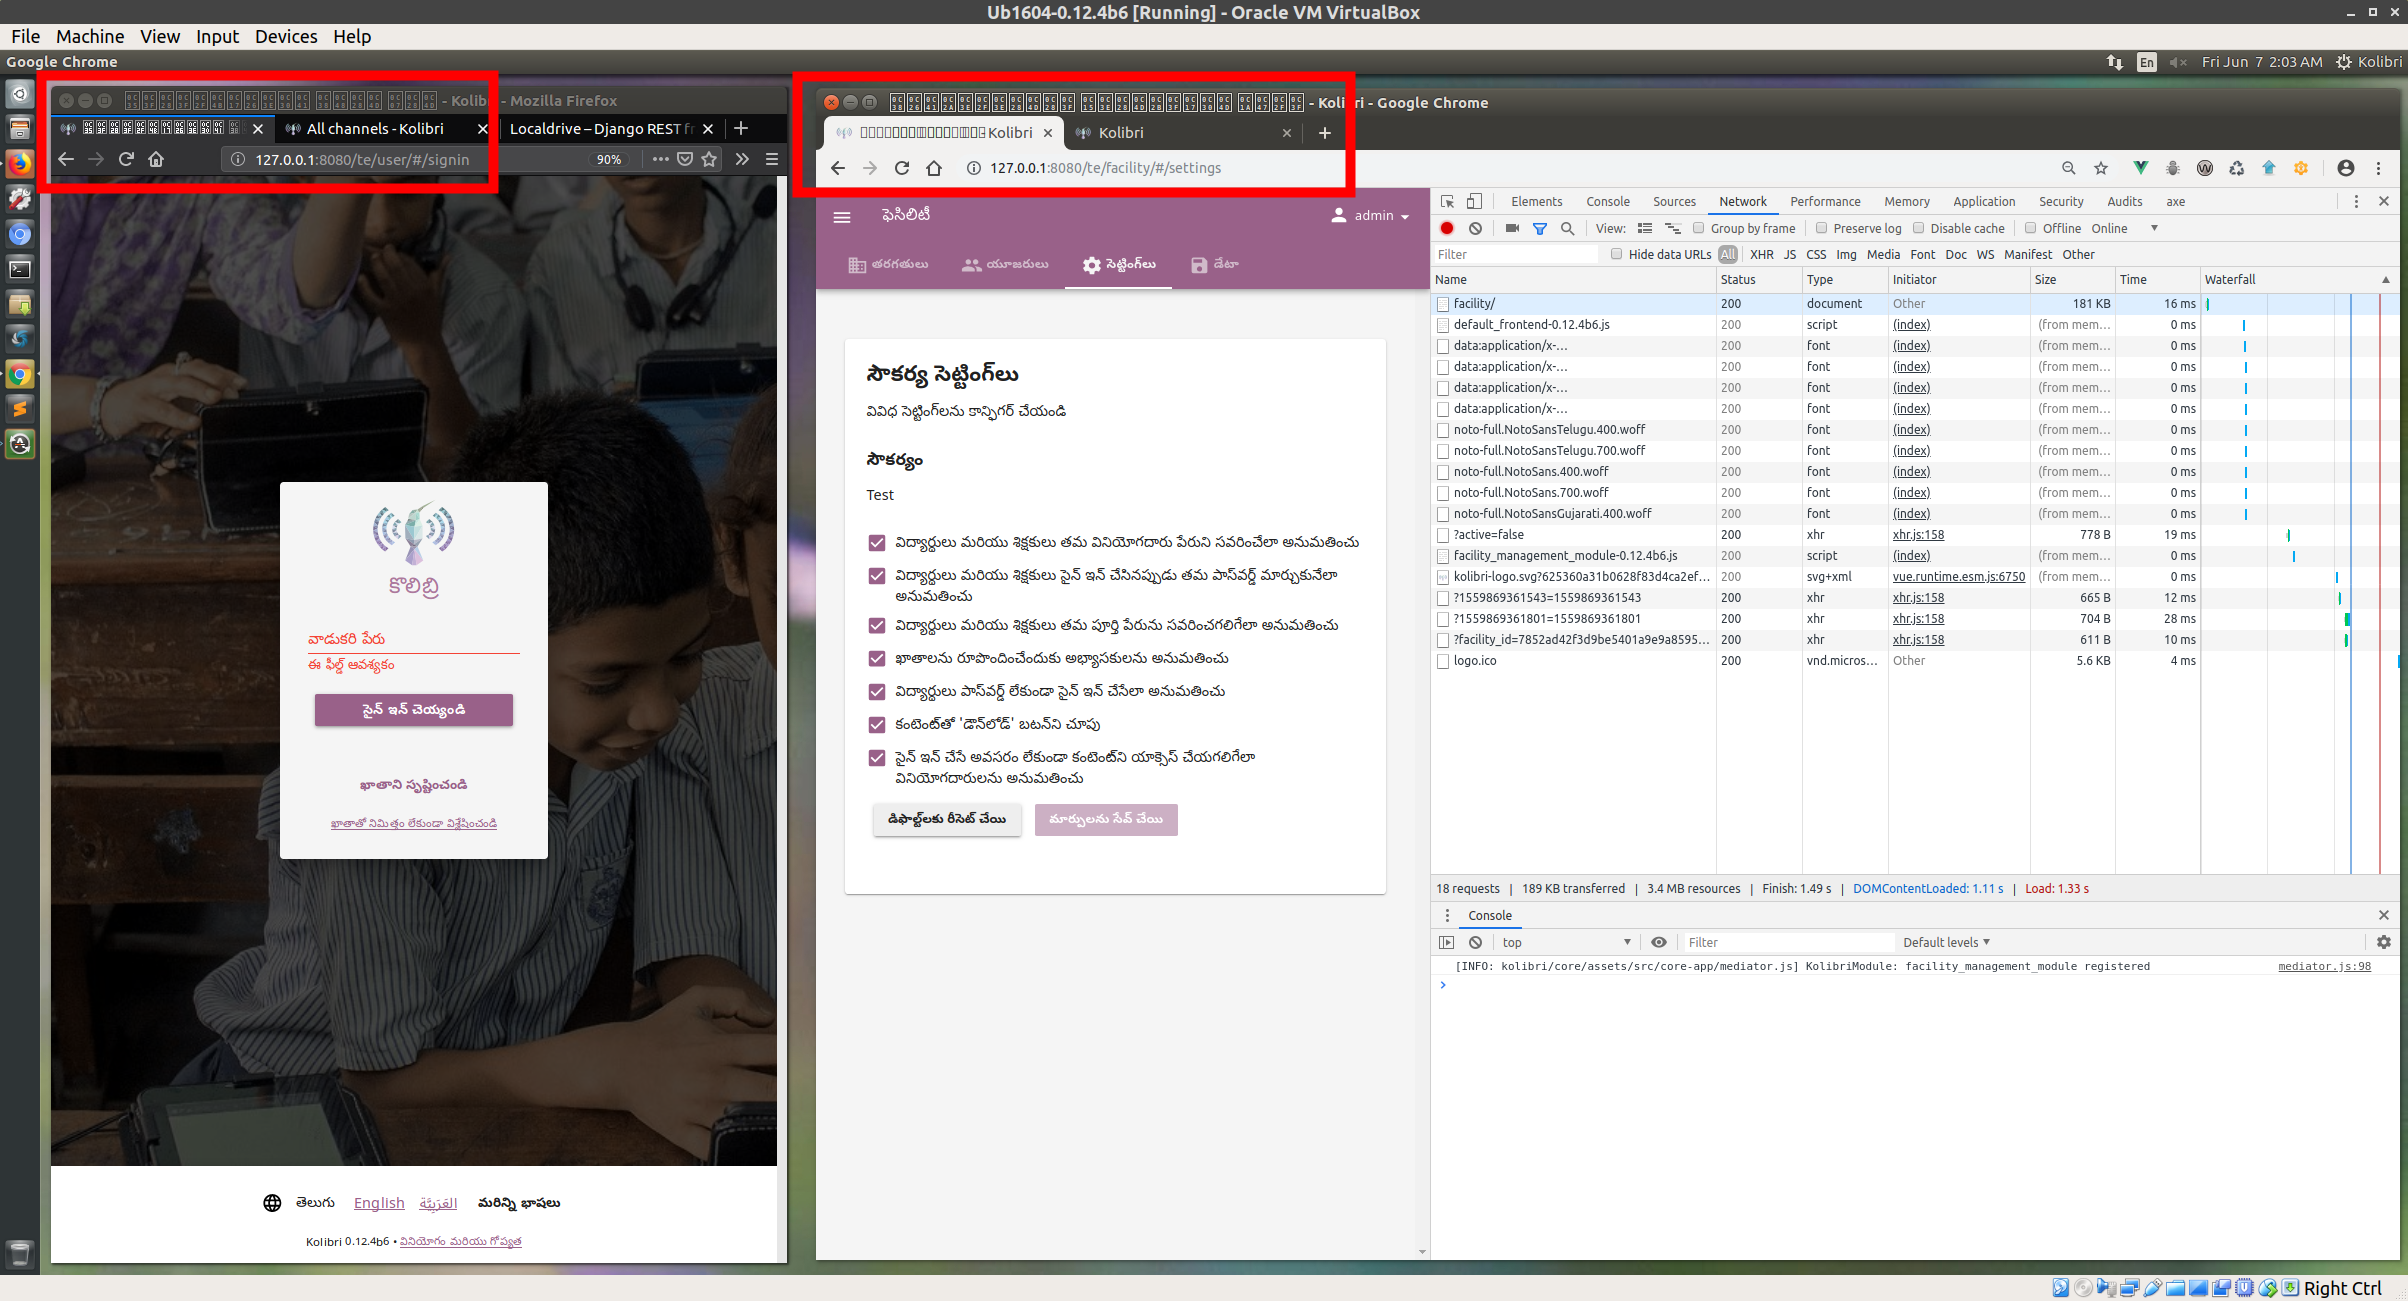Click the English language link
The height and width of the screenshot is (1301, 2408).
[379, 1203]
